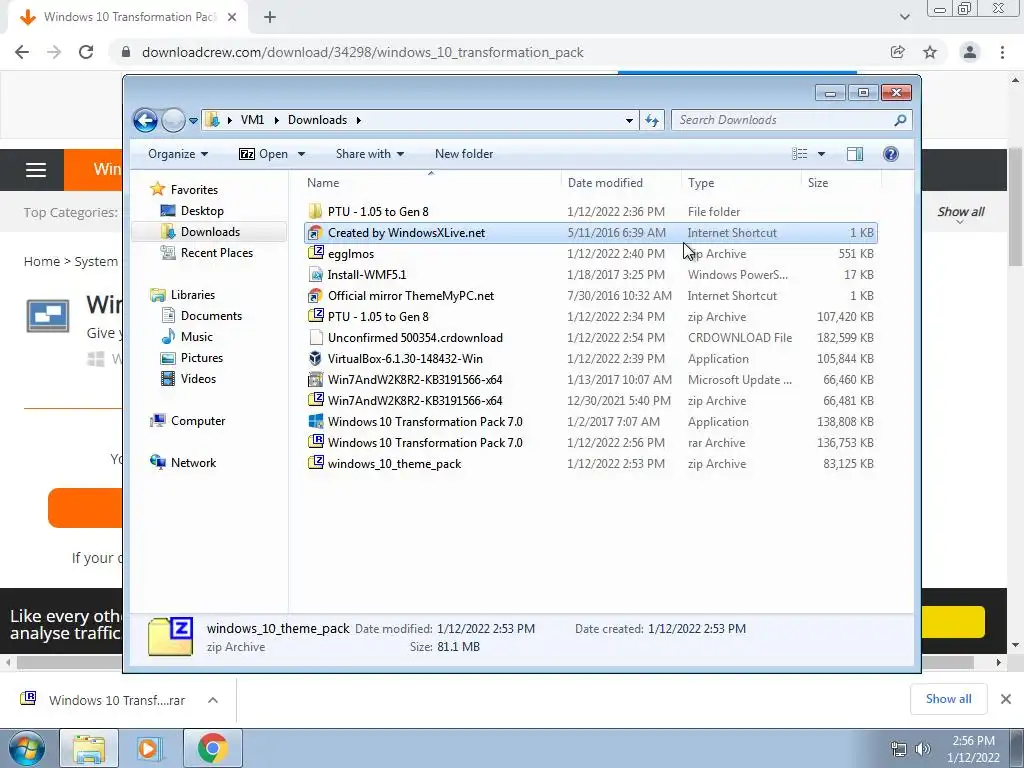Select Desktop in navigation pane
The width and height of the screenshot is (1024, 768).
[x=202, y=211]
